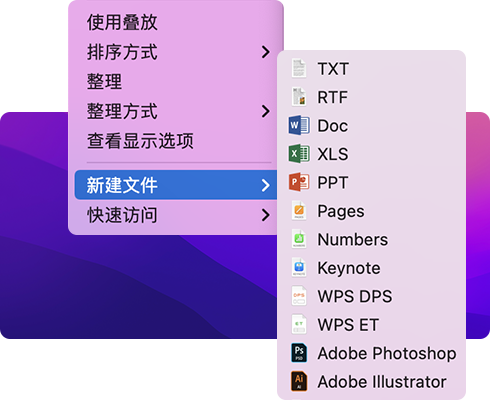Click the WPS ET file icon
The height and width of the screenshot is (400, 490).
tap(299, 325)
